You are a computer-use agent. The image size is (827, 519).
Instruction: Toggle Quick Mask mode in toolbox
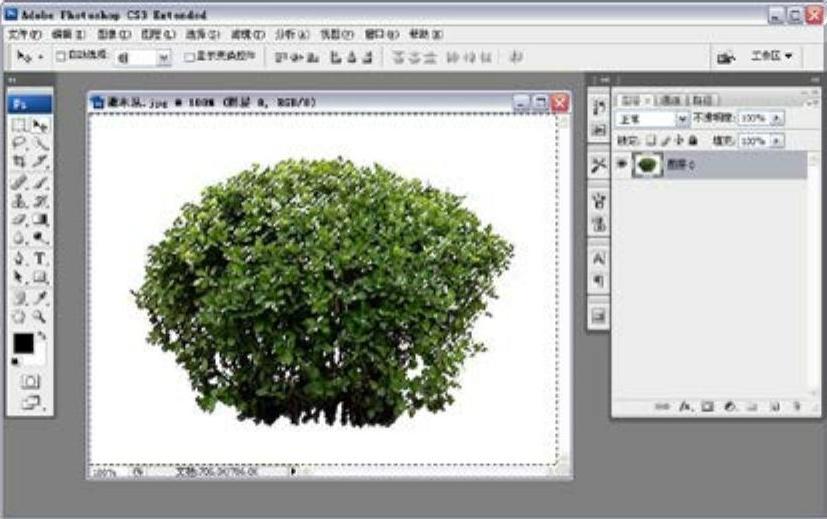(x=30, y=381)
